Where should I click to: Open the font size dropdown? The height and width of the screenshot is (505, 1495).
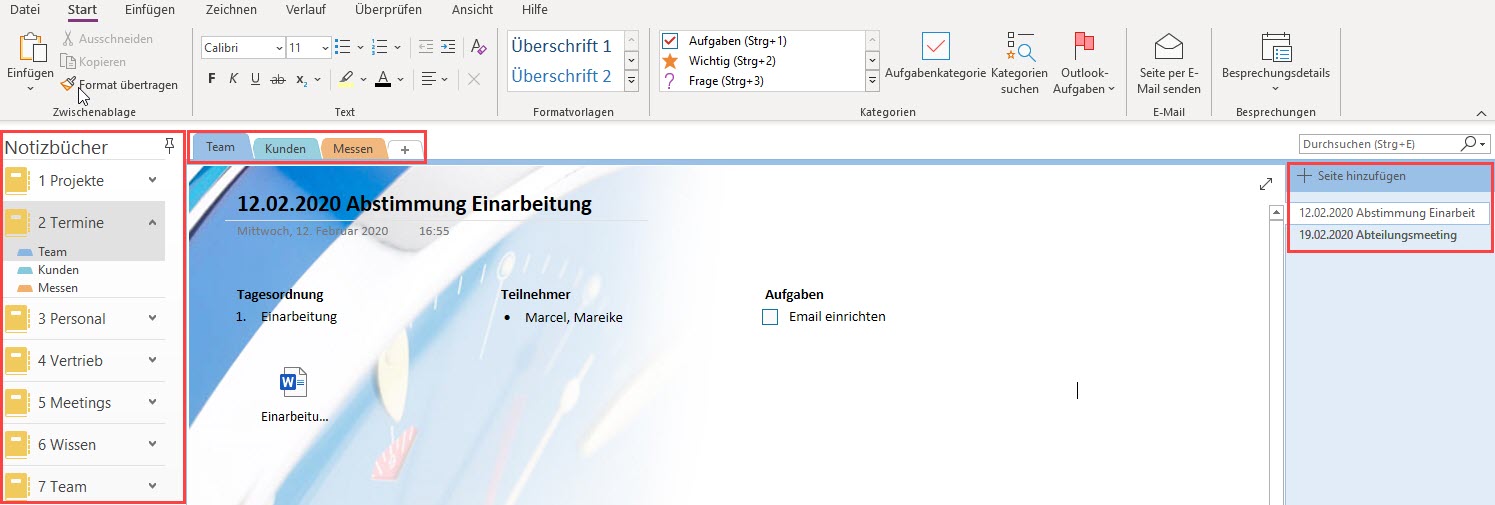(x=325, y=48)
